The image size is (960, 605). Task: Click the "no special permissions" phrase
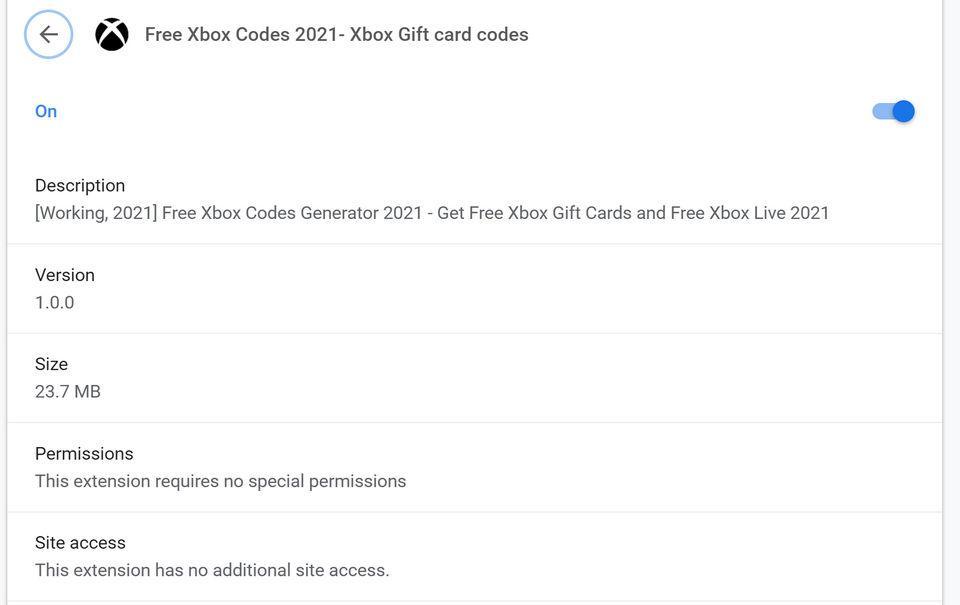(315, 481)
